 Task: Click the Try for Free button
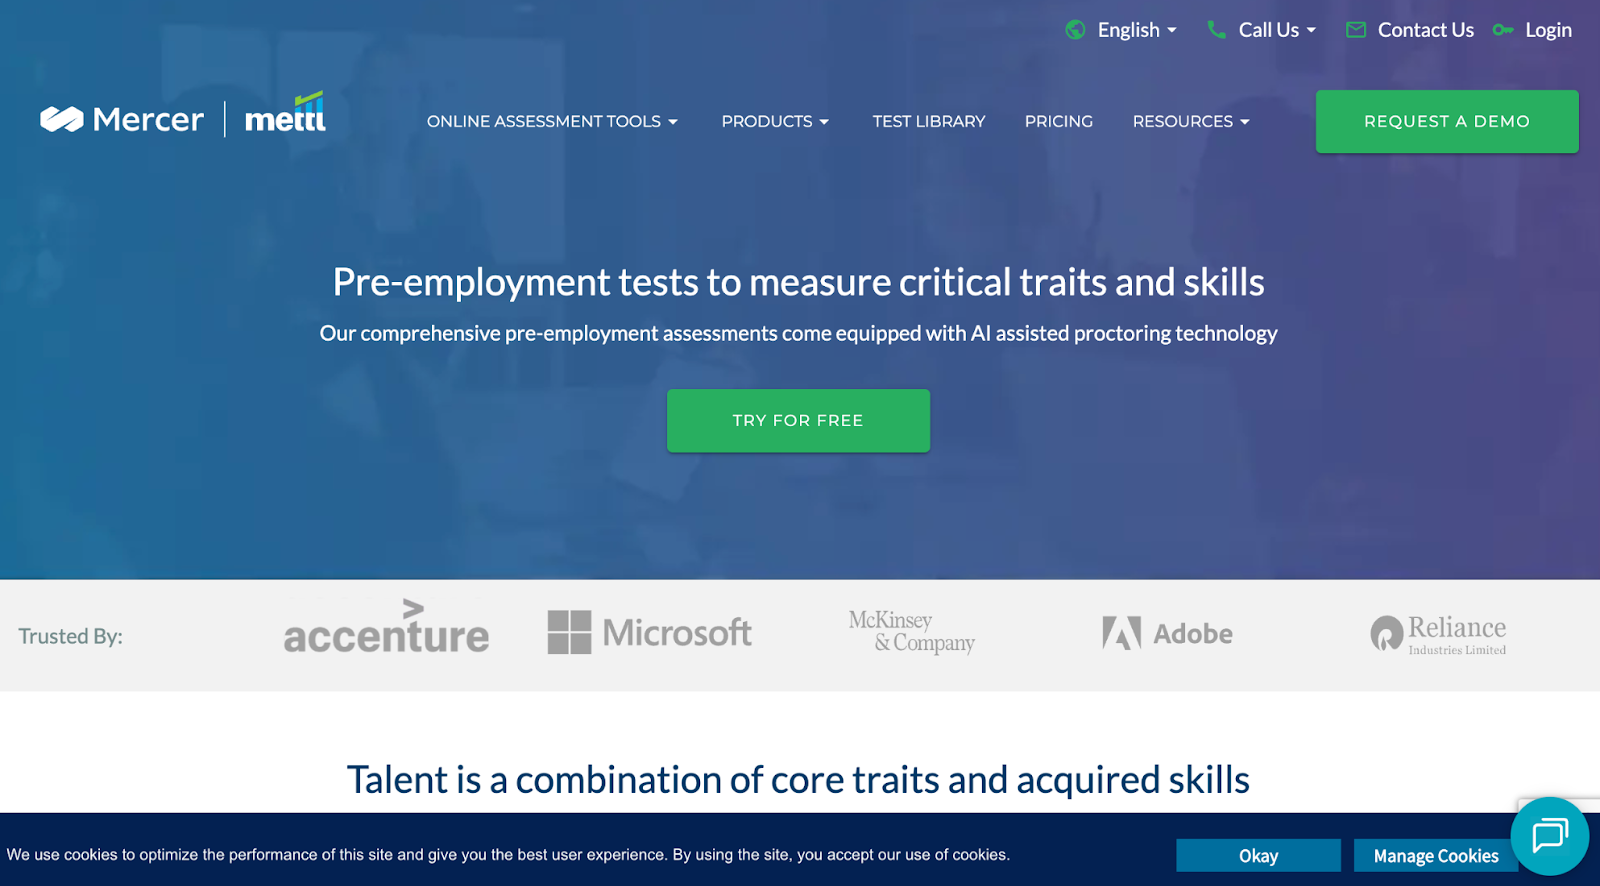pyautogui.click(x=798, y=420)
